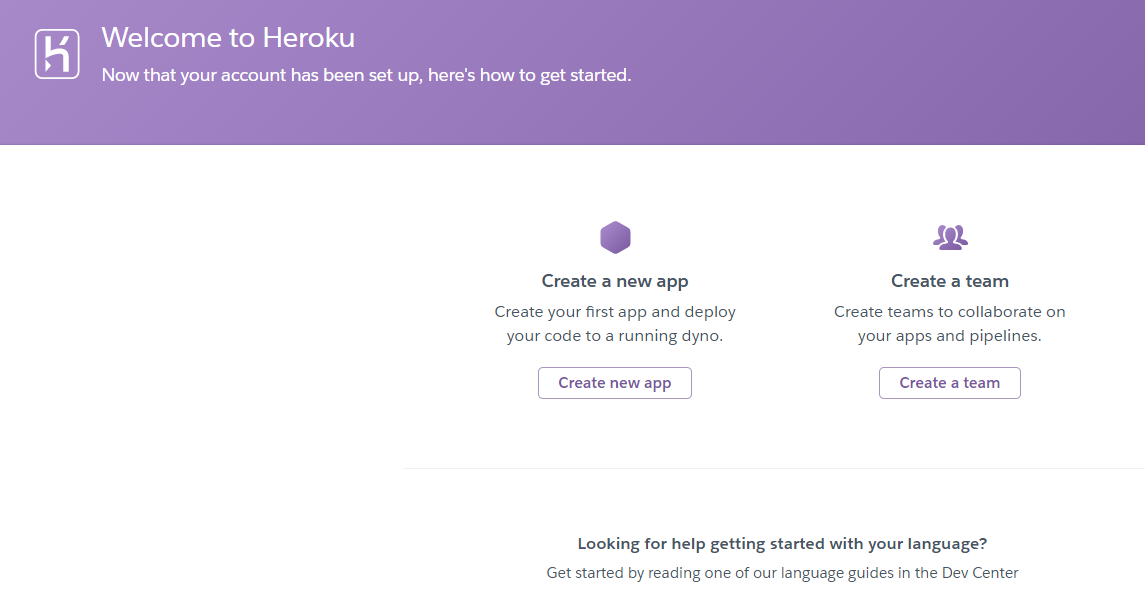The height and width of the screenshot is (595, 1145).
Task: Click the "Welcome to Heroku" heading
Action: tap(228, 38)
